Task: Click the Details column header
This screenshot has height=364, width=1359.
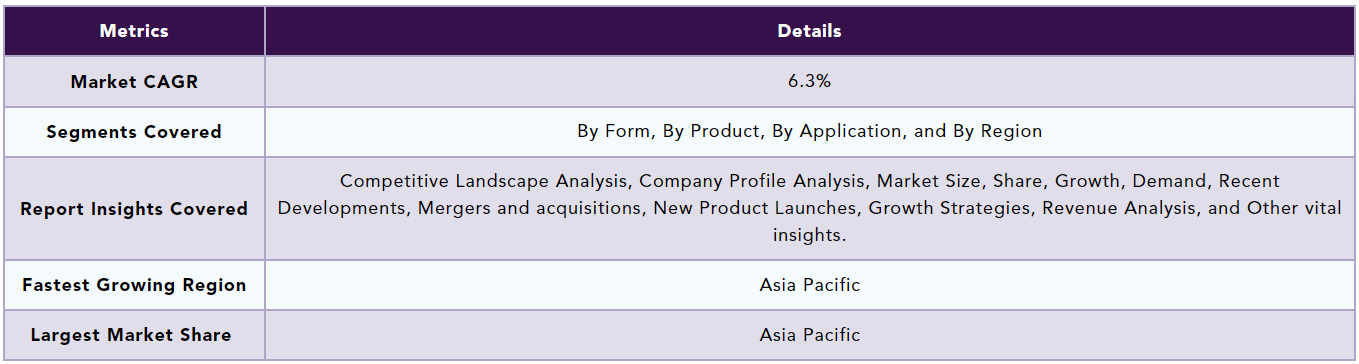Action: click(809, 31)
